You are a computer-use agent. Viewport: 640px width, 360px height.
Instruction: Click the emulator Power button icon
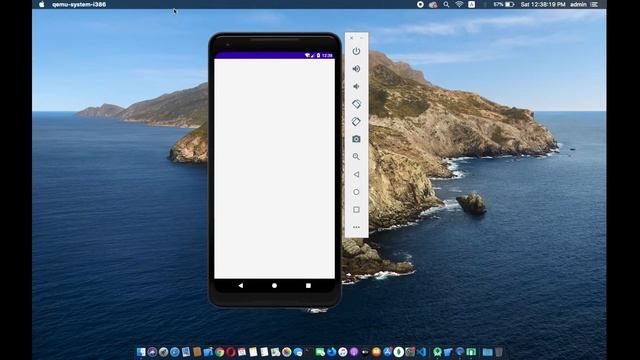(356, 51)
